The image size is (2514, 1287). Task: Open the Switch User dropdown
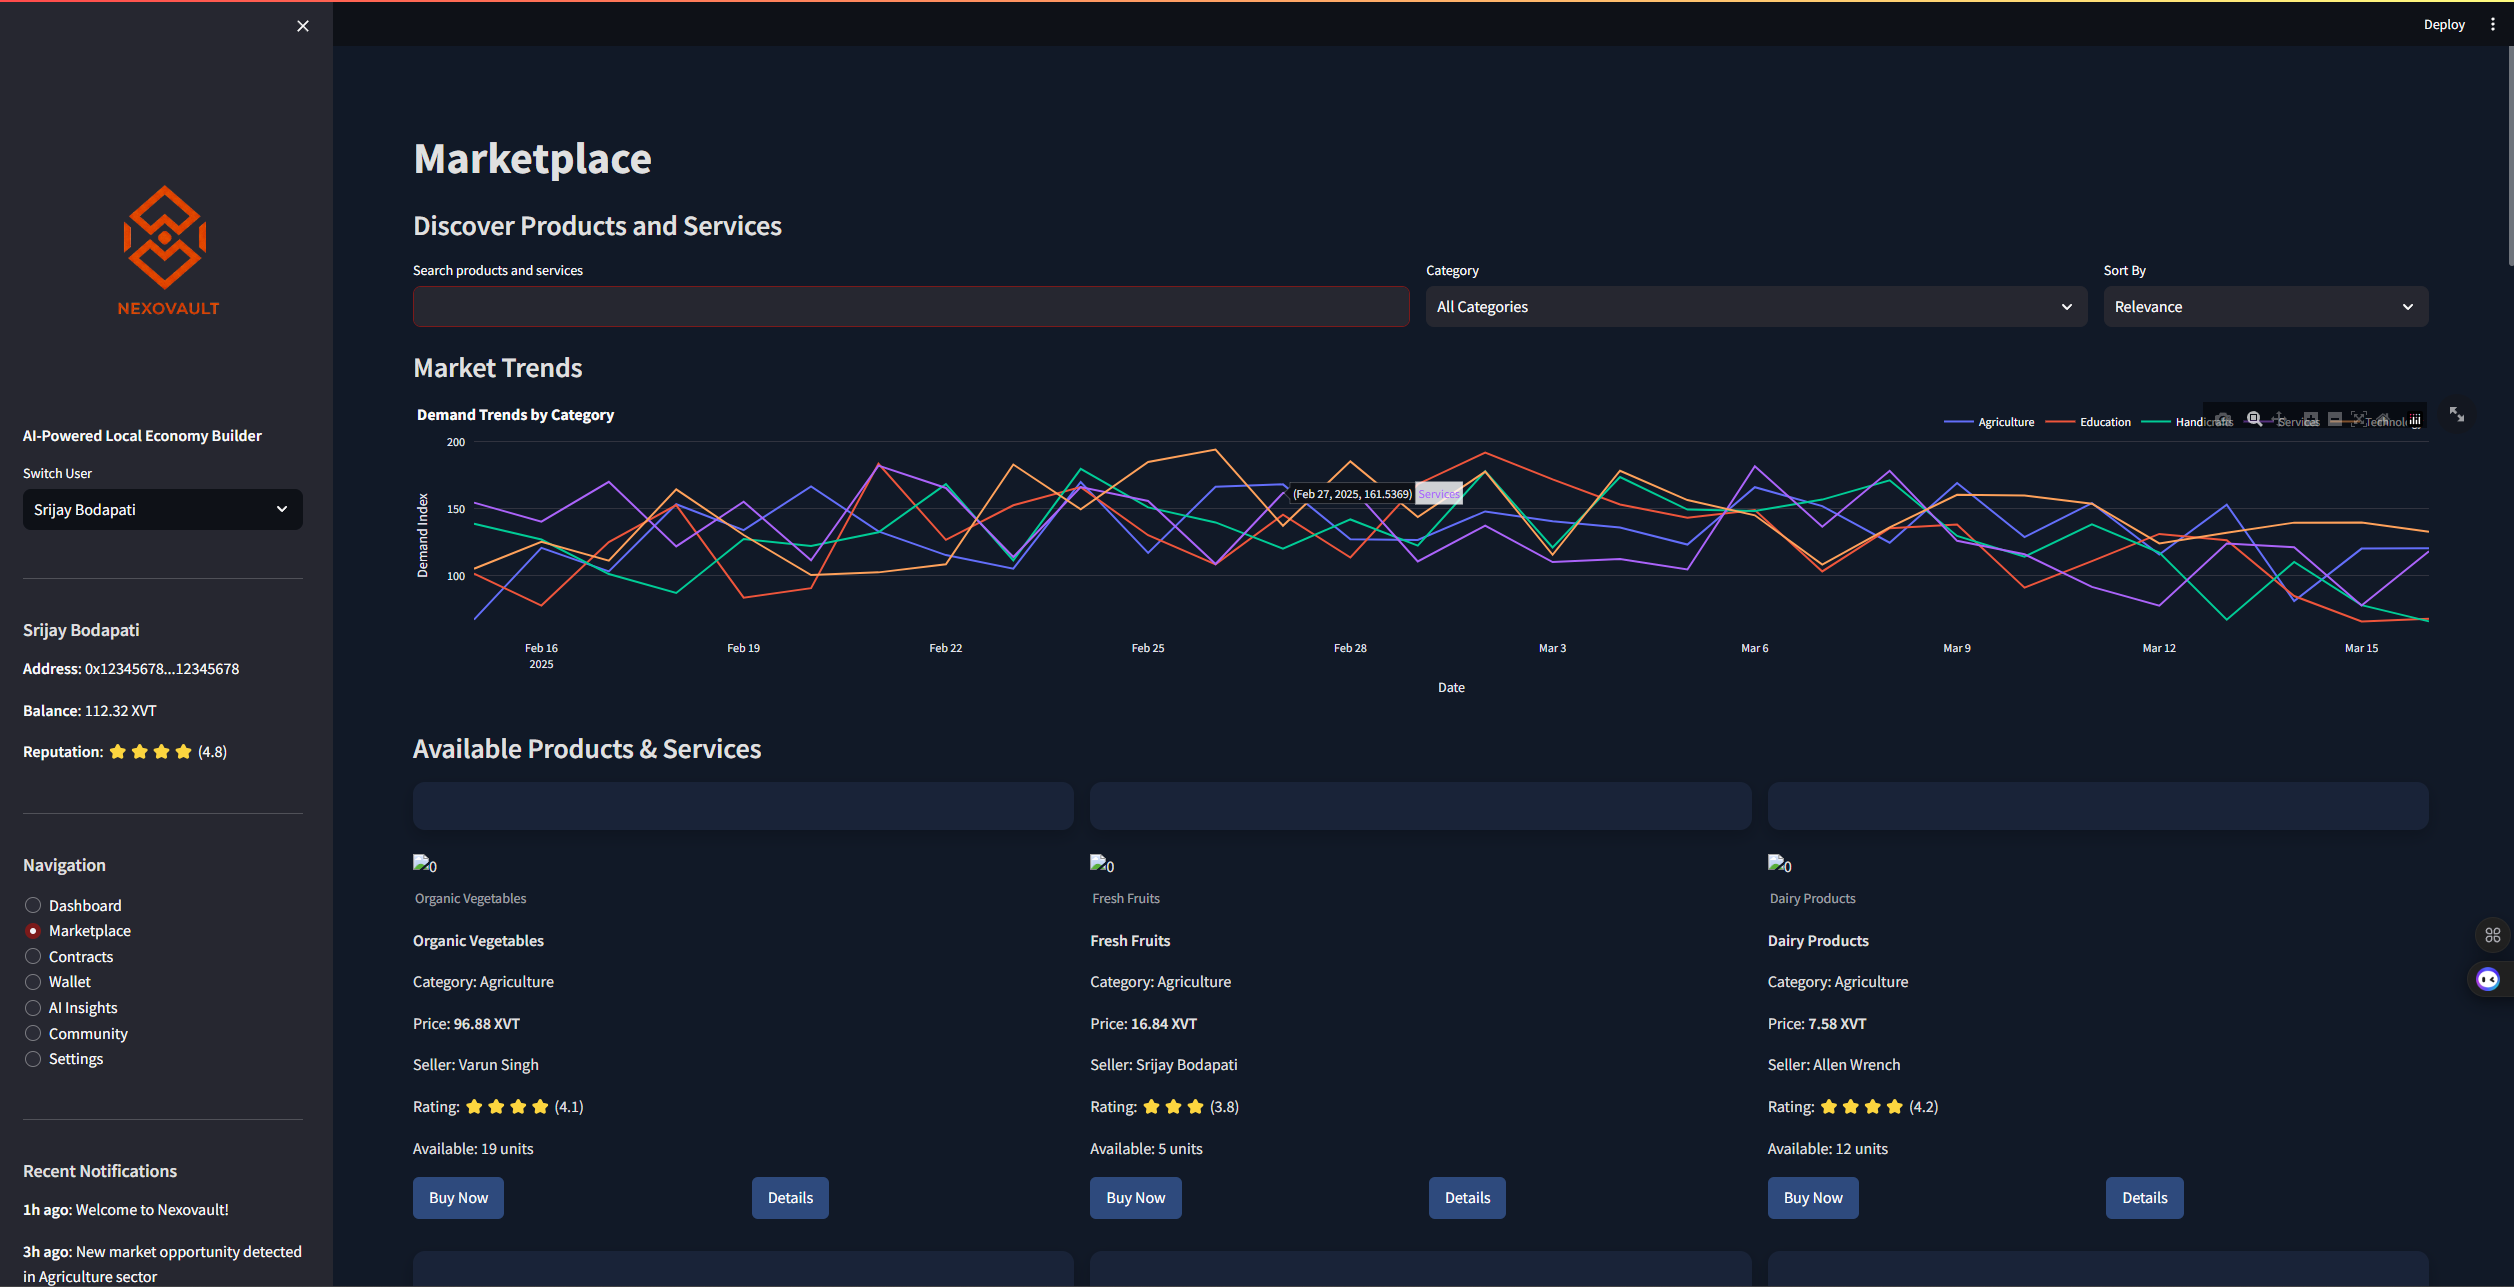tap(162, 509)
